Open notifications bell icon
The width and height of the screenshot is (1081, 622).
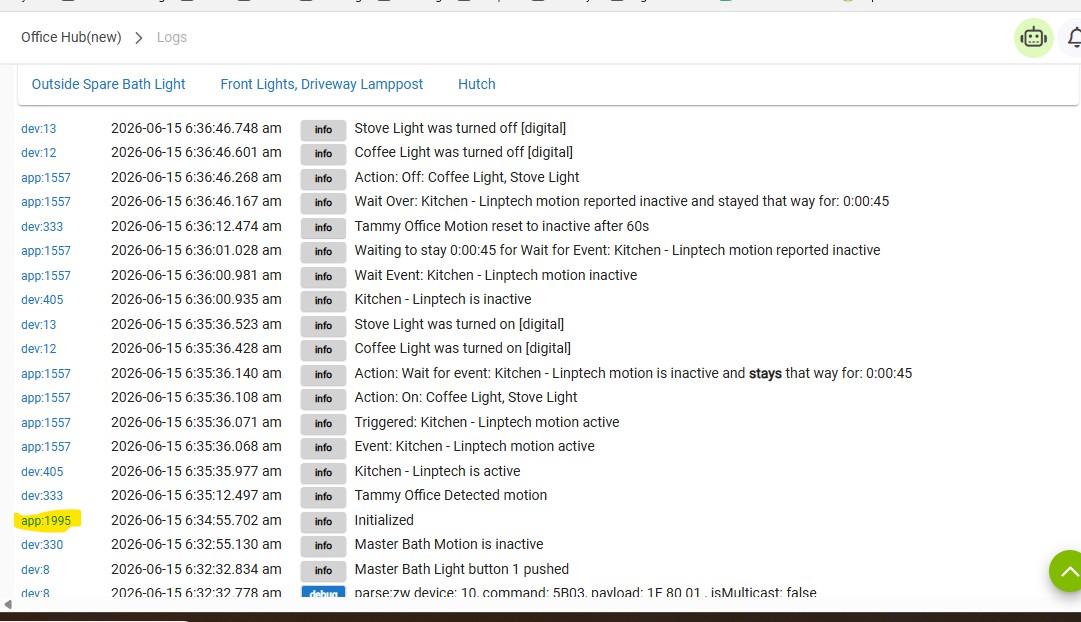[x=1074, y=37]
